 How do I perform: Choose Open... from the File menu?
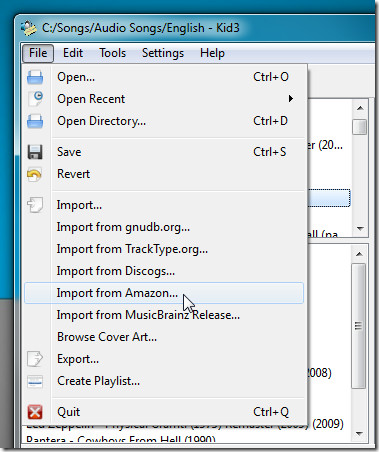pos(164,77)
